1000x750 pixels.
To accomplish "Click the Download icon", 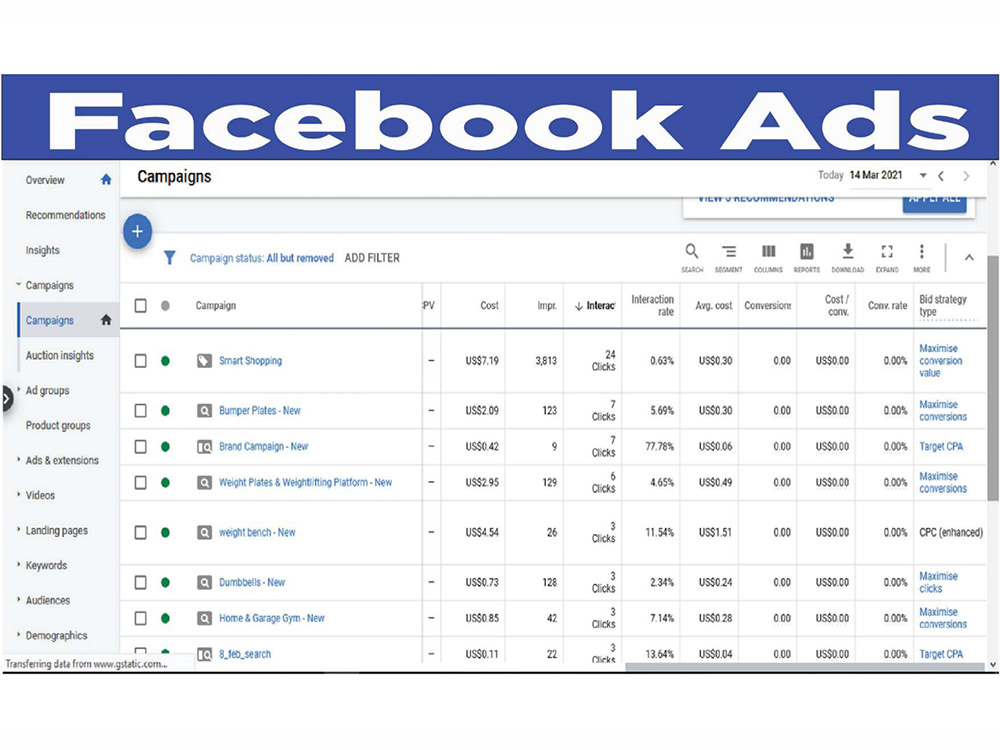I will (848, 257).
